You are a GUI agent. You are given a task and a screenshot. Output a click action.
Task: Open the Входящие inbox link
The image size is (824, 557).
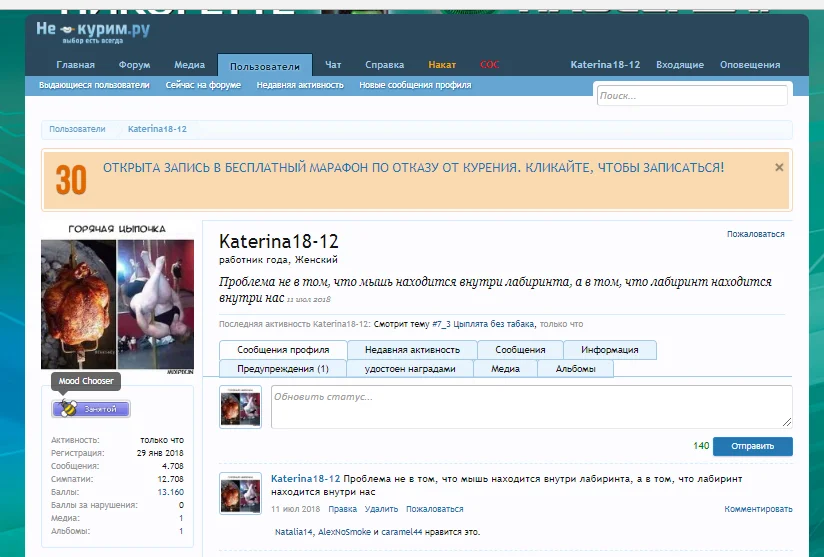click(x=680, y=65)
